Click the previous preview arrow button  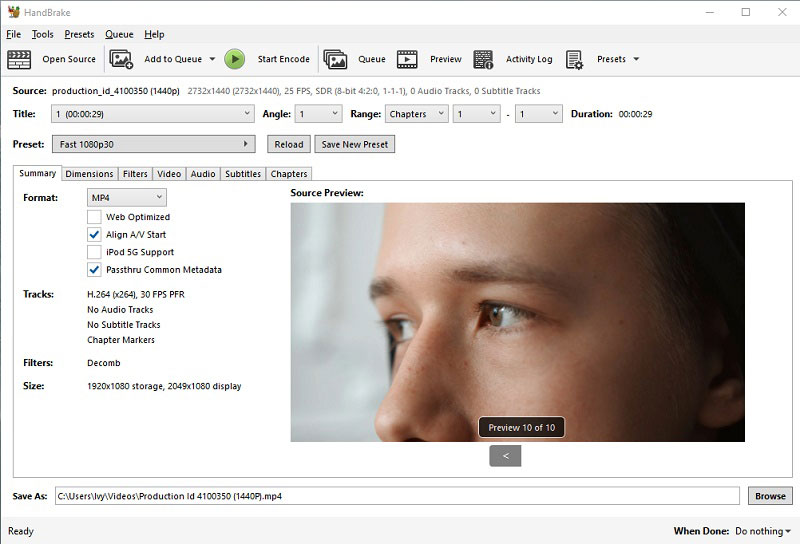point(505,456)
